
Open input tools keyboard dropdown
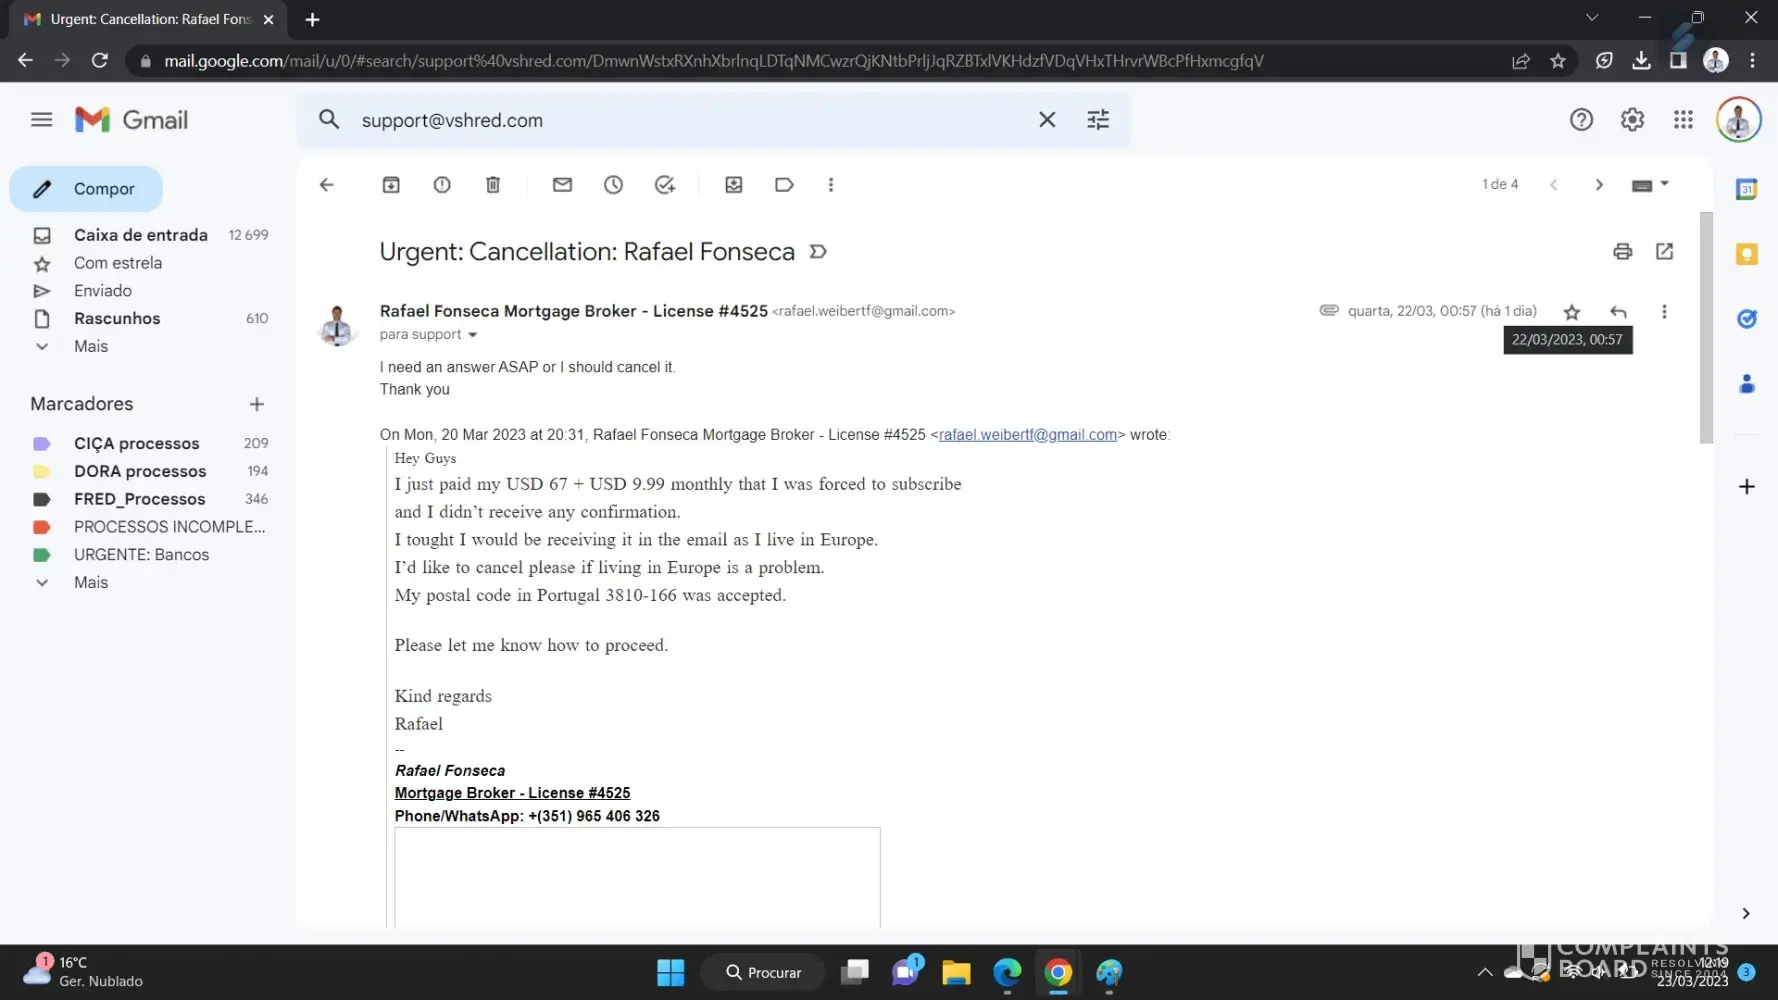point(1650,185)
